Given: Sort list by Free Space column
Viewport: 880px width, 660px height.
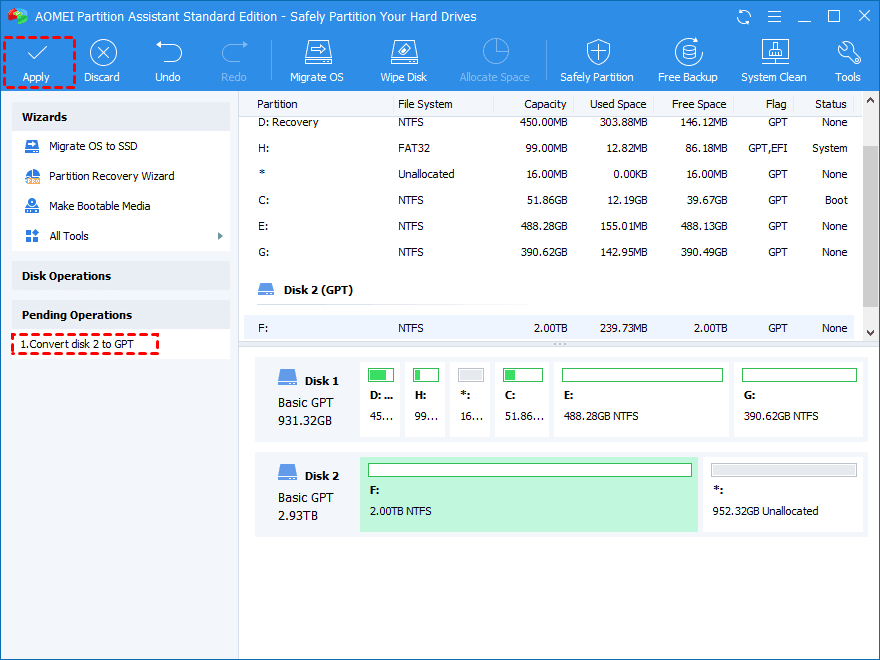Looking at the screenshot, I should (x=698, y=104).
